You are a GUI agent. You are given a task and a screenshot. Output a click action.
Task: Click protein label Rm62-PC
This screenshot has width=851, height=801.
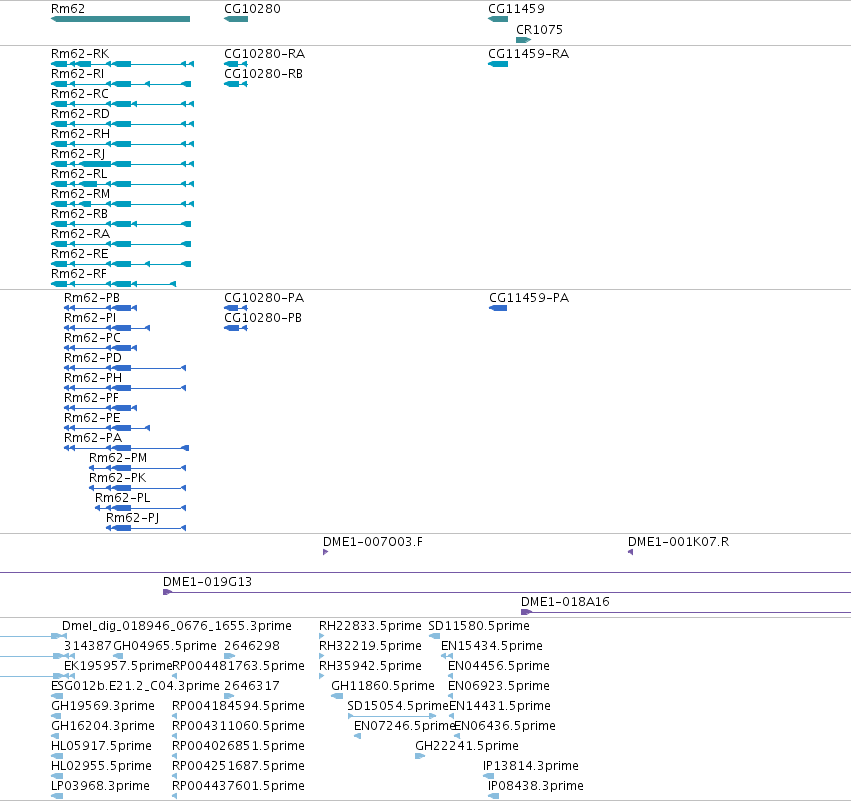tap(92, 338)
